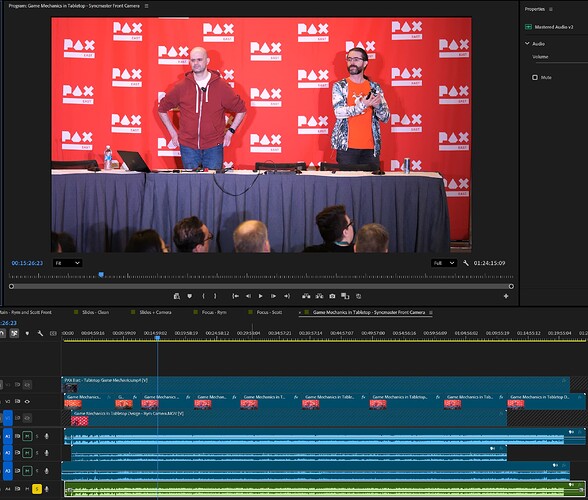Click the Add Marker icon in monitor controls
Image resolution: width=588 pixels, height=500 pixels.
pyautogui.click(x=190, y=296)
